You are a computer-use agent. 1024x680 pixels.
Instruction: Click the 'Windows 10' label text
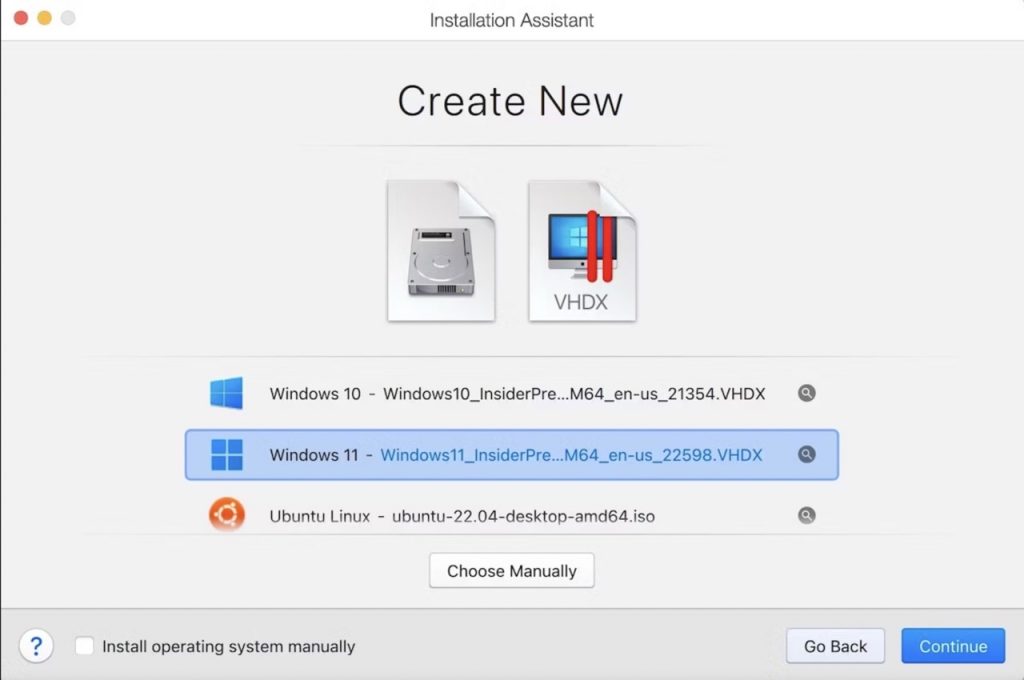[x=315, y=394]
